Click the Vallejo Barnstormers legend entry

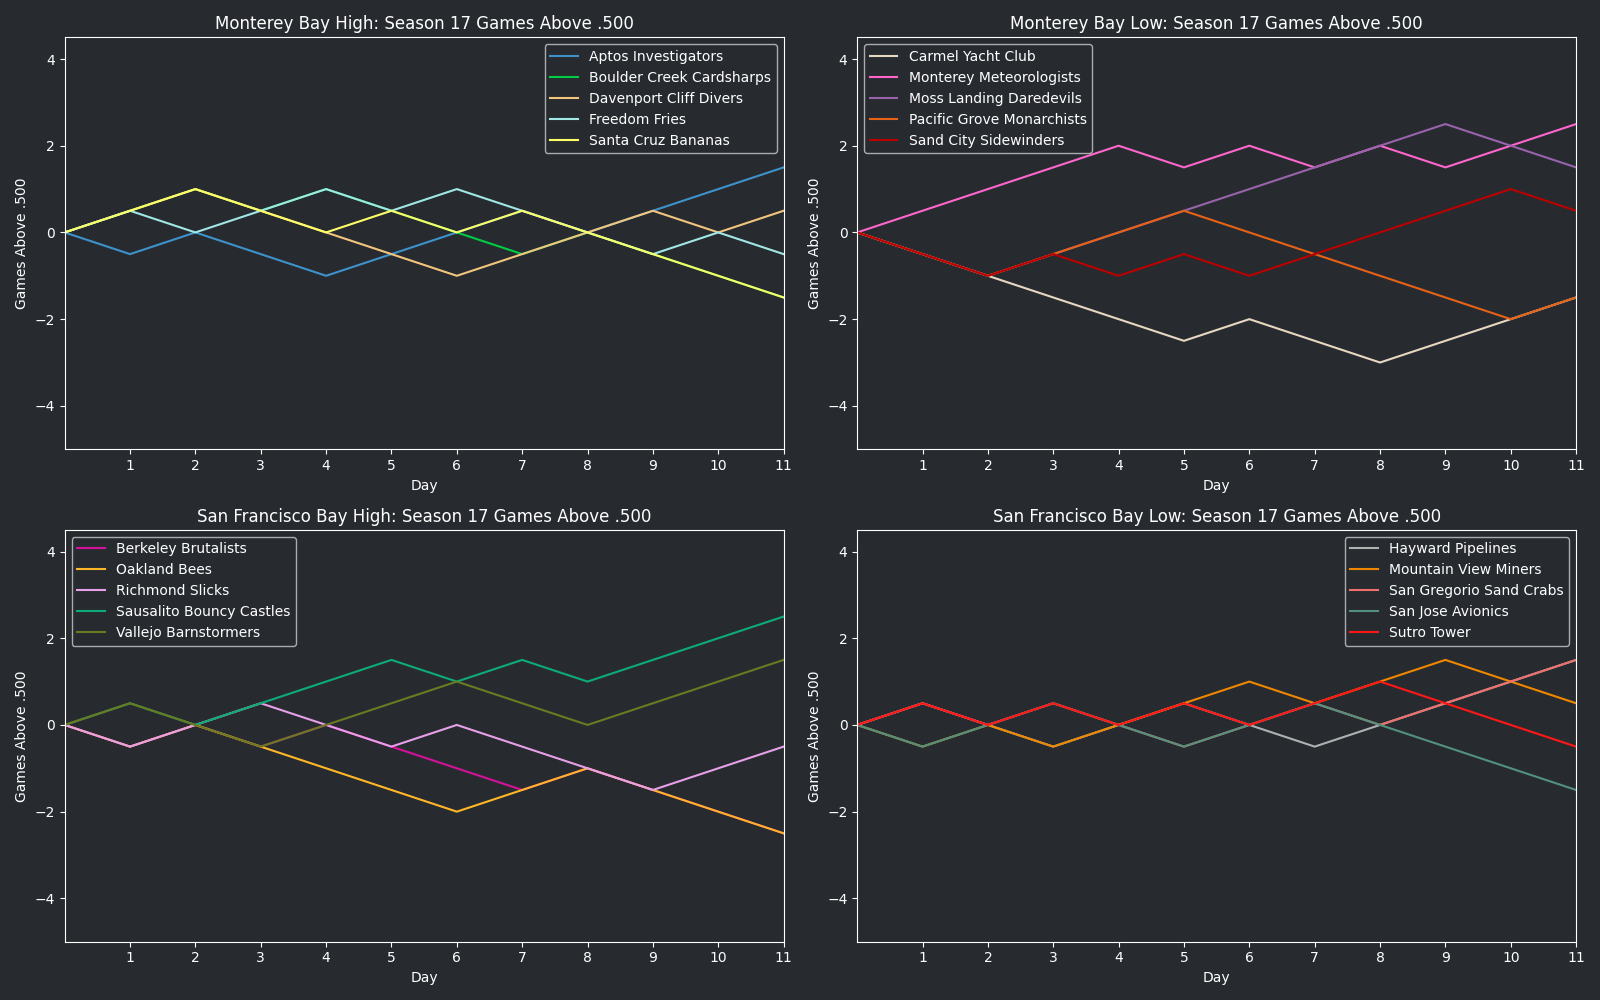(x=187, y=633)
